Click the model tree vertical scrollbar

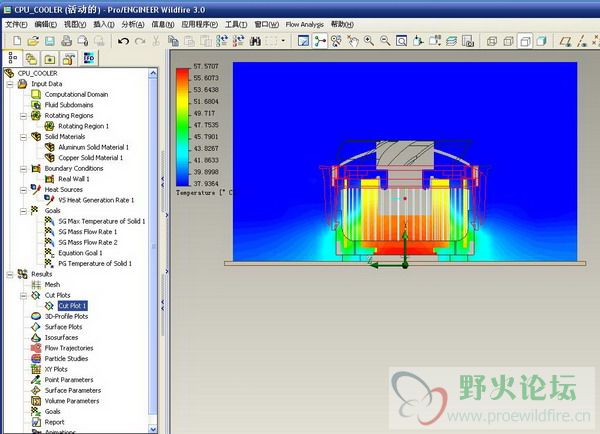(153, 250)
